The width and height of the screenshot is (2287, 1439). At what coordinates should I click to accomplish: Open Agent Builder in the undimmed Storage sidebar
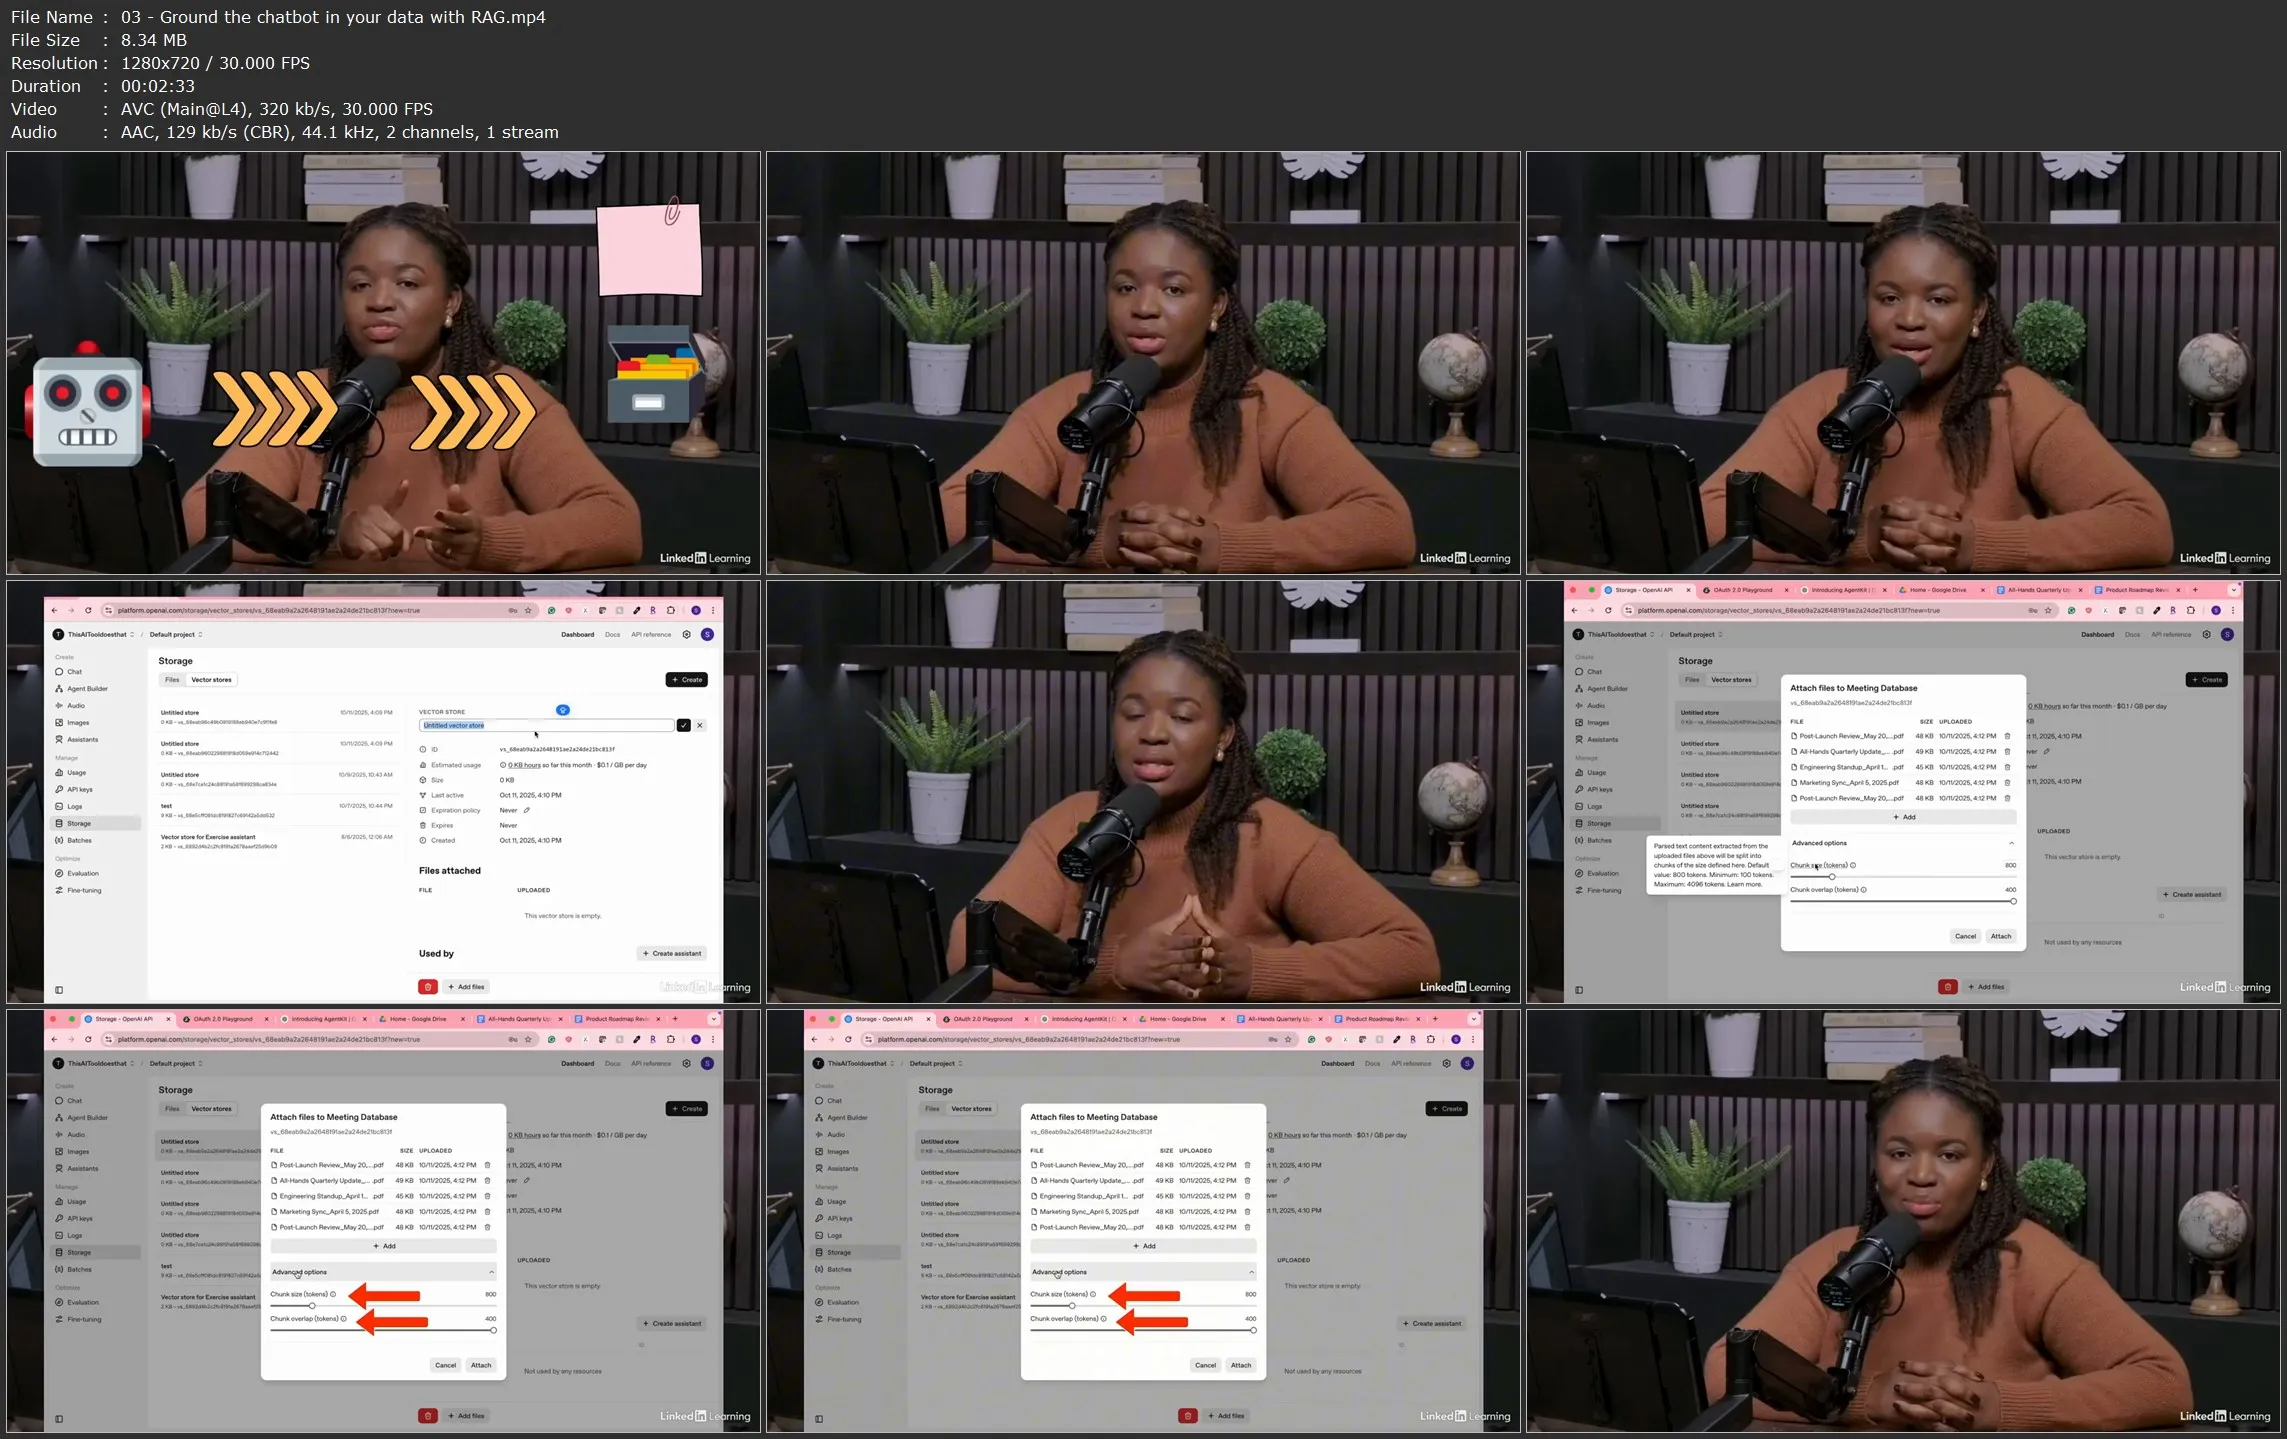pos(87,689)
